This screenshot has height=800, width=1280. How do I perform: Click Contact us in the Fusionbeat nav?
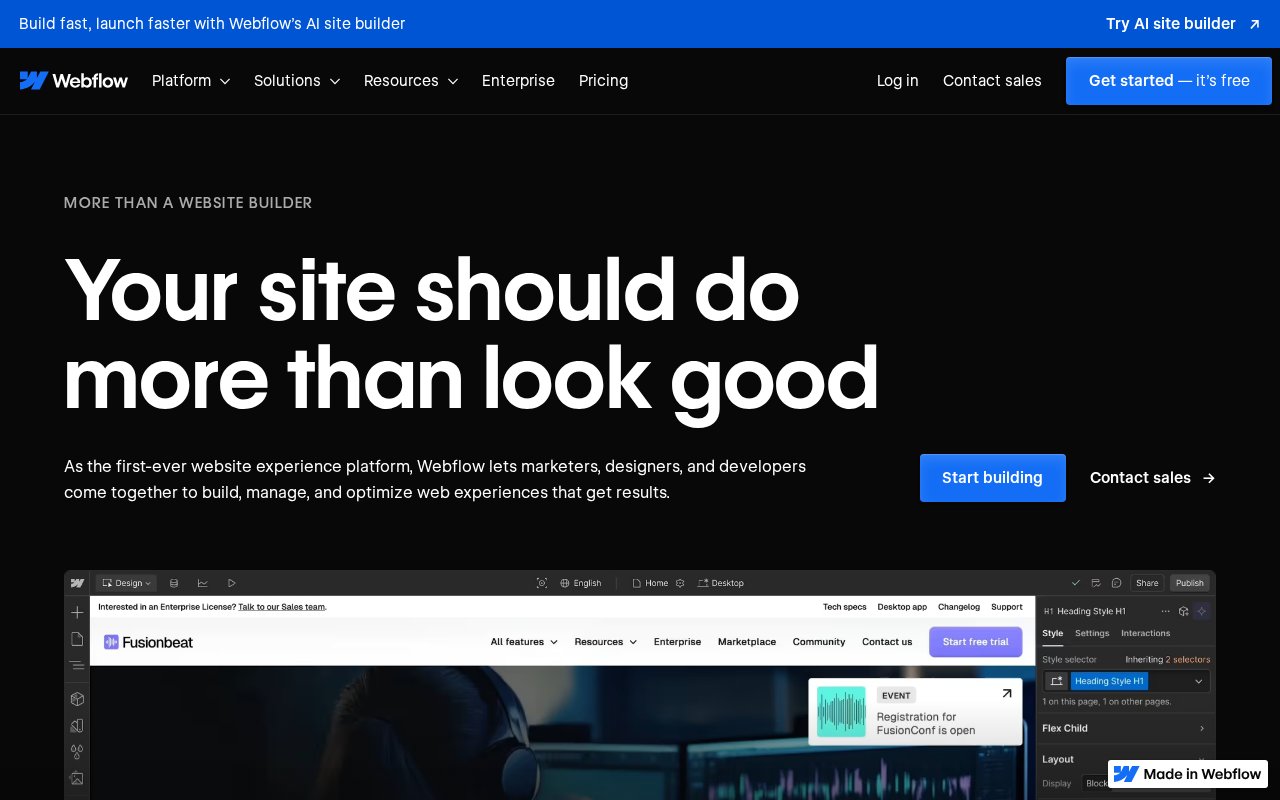tap(887, 642)
